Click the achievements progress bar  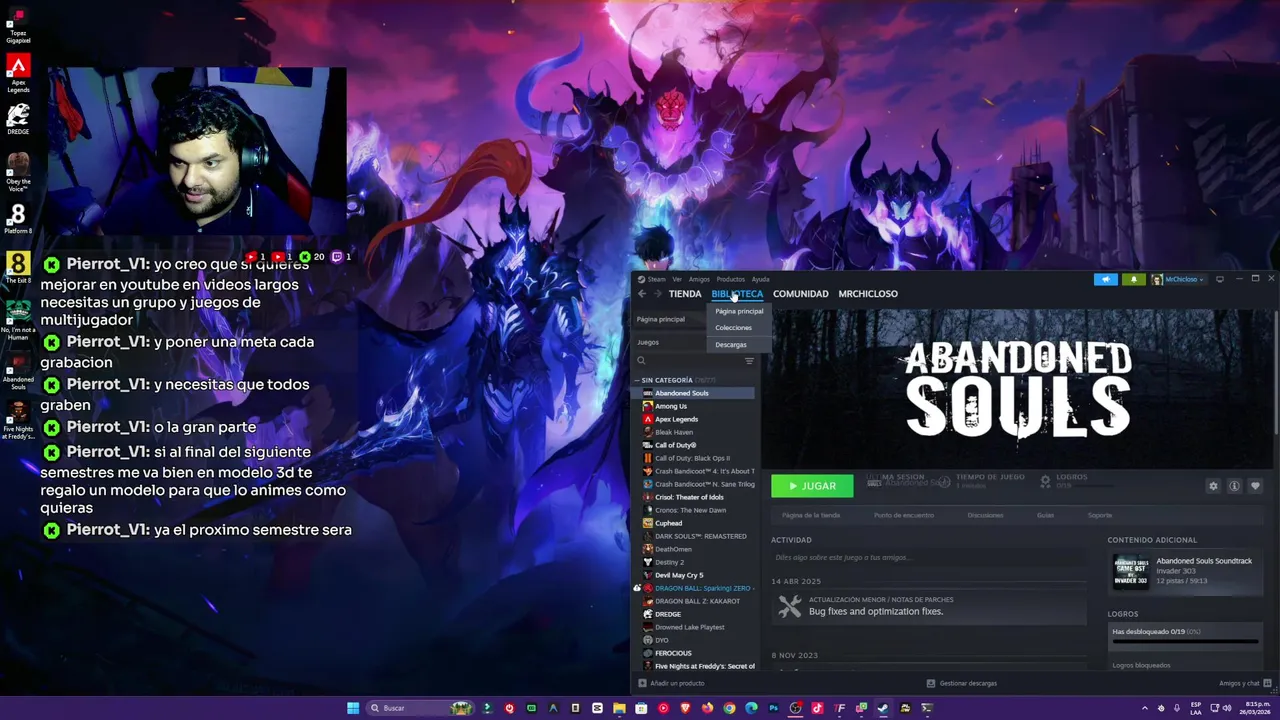point(1185,642)
